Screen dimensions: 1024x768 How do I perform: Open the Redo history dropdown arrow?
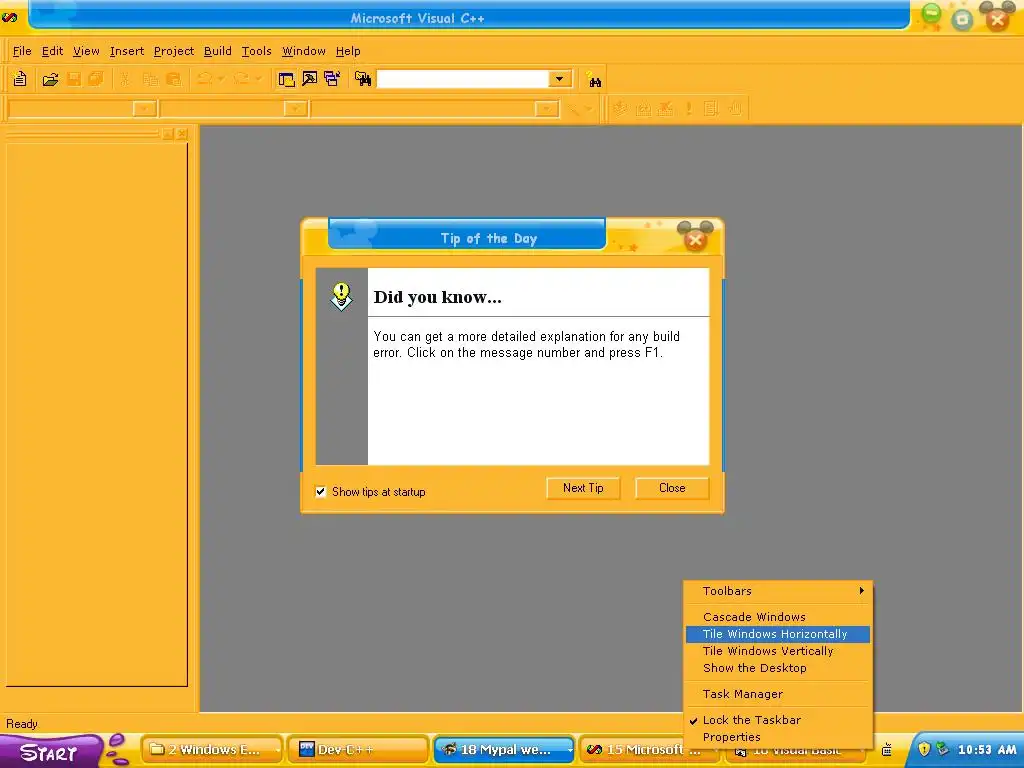click(x=258, y=79)
